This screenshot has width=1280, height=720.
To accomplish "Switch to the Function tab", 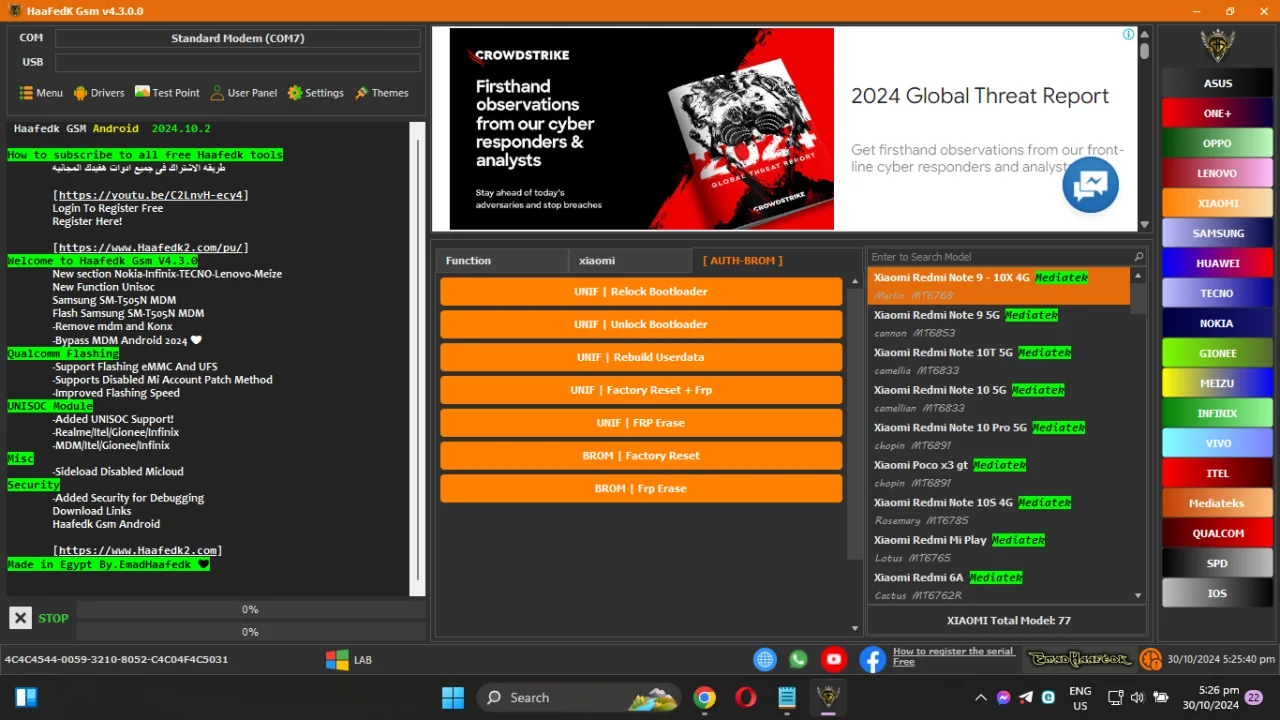I will (x=502, y=261).
